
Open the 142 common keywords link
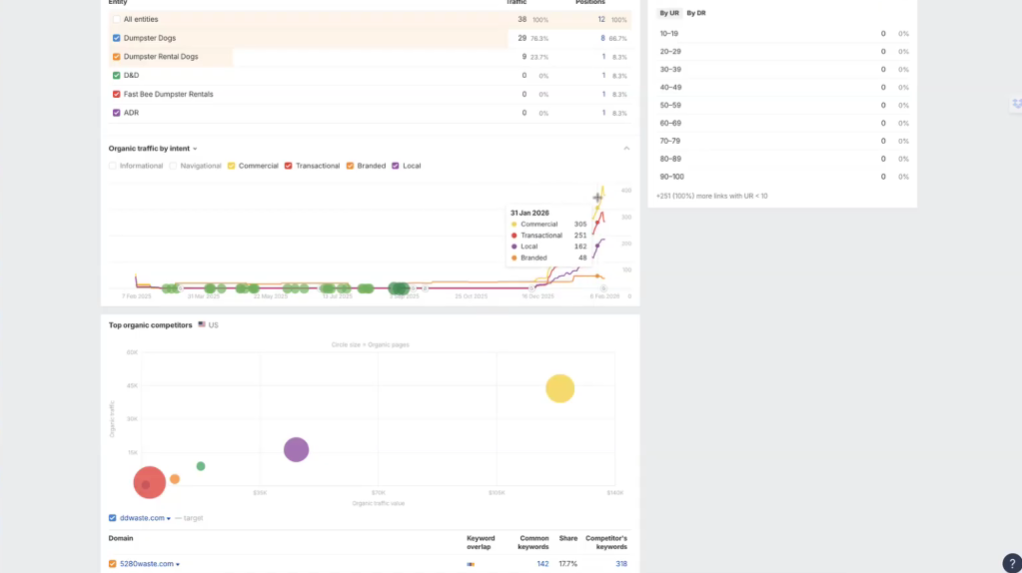pyautogui.click(x=542, y=564)
